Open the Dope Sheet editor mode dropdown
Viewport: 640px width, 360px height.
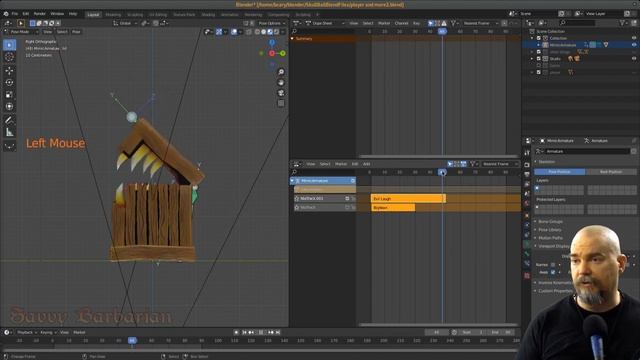(x=324, y=23)
